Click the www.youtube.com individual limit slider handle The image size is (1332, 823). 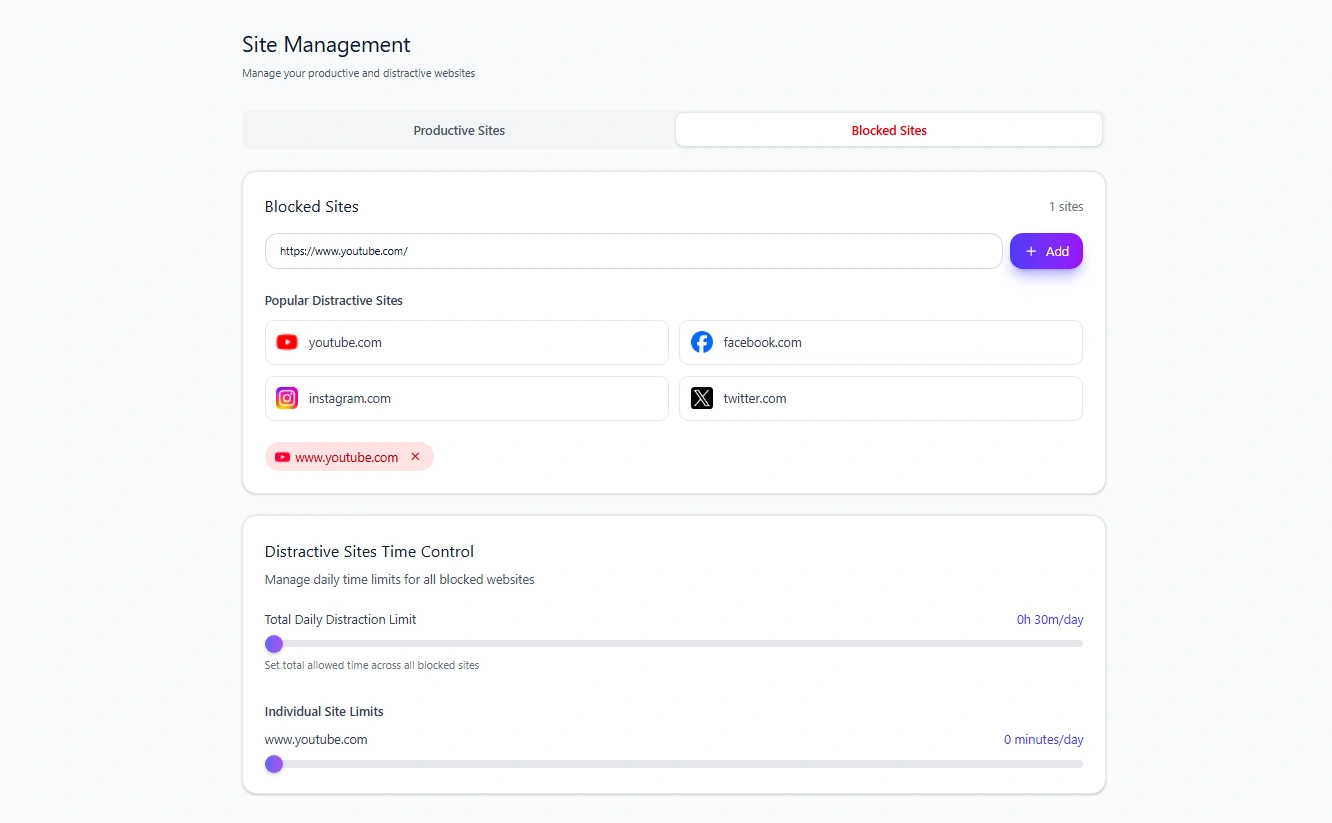click(274, 764)
